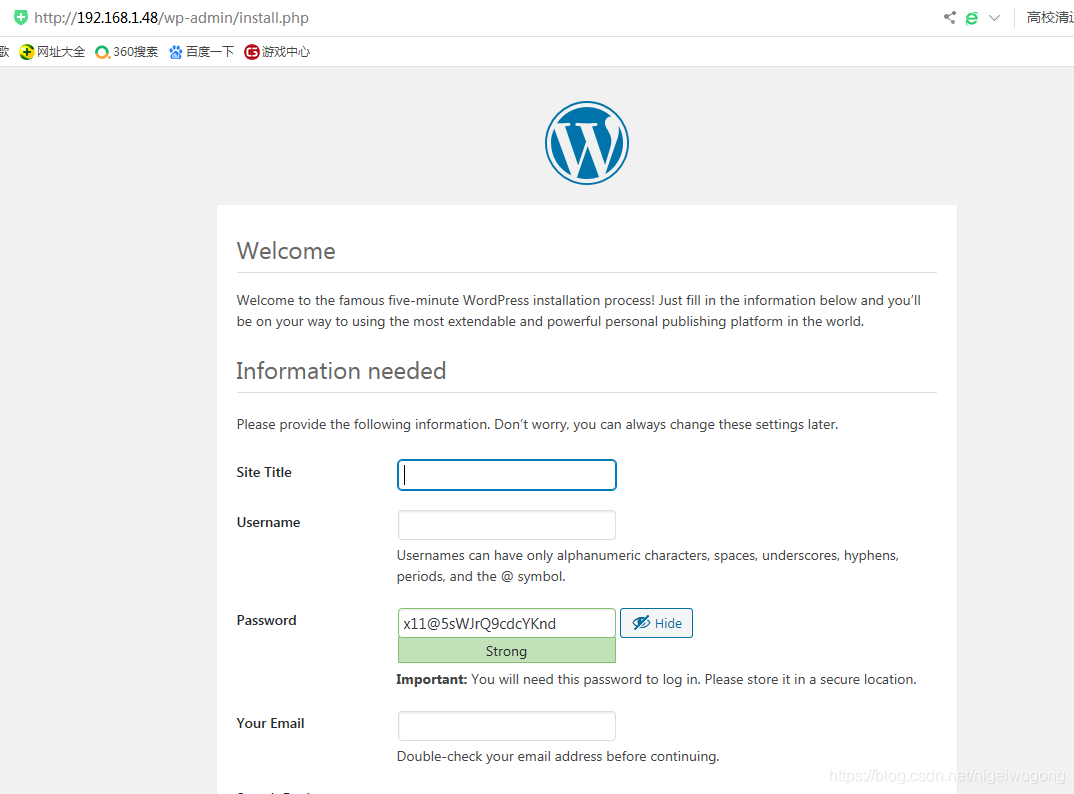The height and width of the screenshot is (794, 1074).
Task: Click the Your Email label
Action: point(271,723)
